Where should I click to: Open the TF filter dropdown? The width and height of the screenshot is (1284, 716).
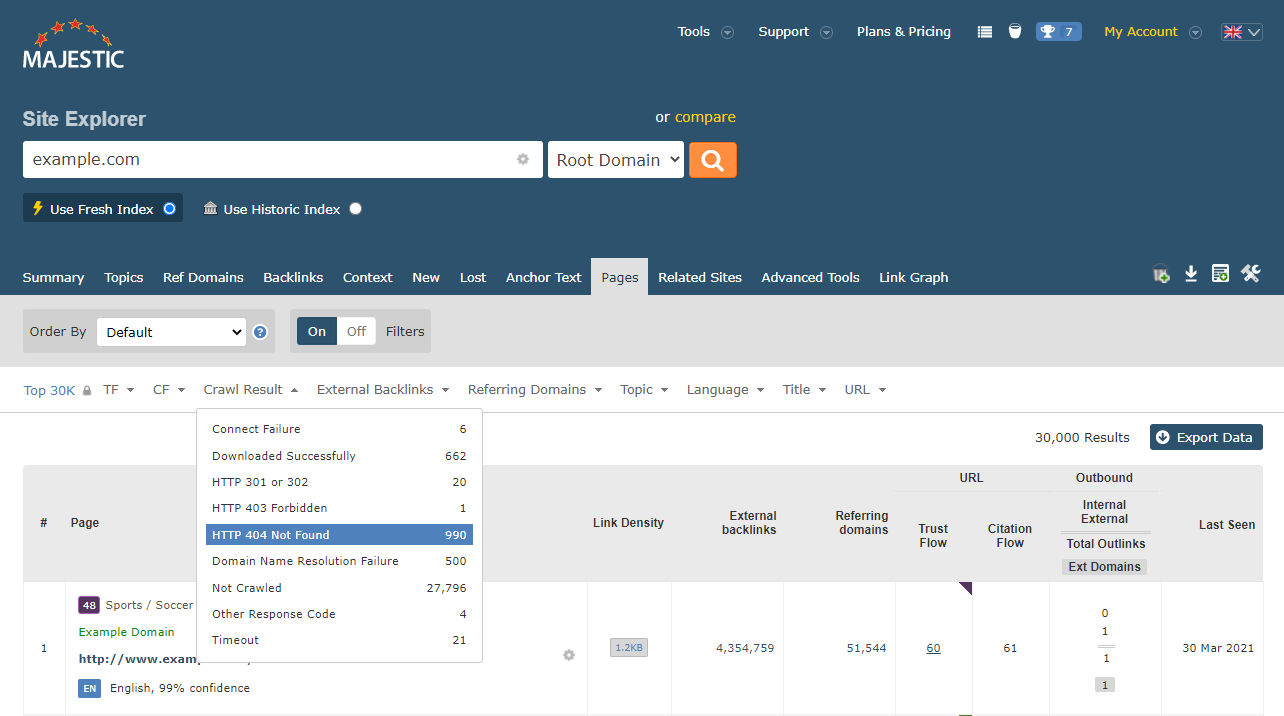tap(118, 390)
